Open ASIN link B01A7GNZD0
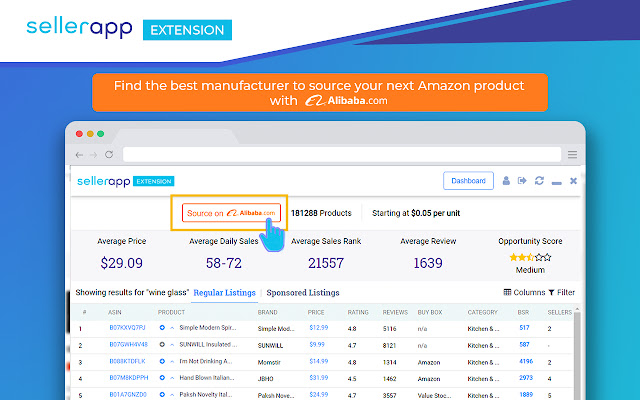 pyautogui.click(x=128, y=395)
